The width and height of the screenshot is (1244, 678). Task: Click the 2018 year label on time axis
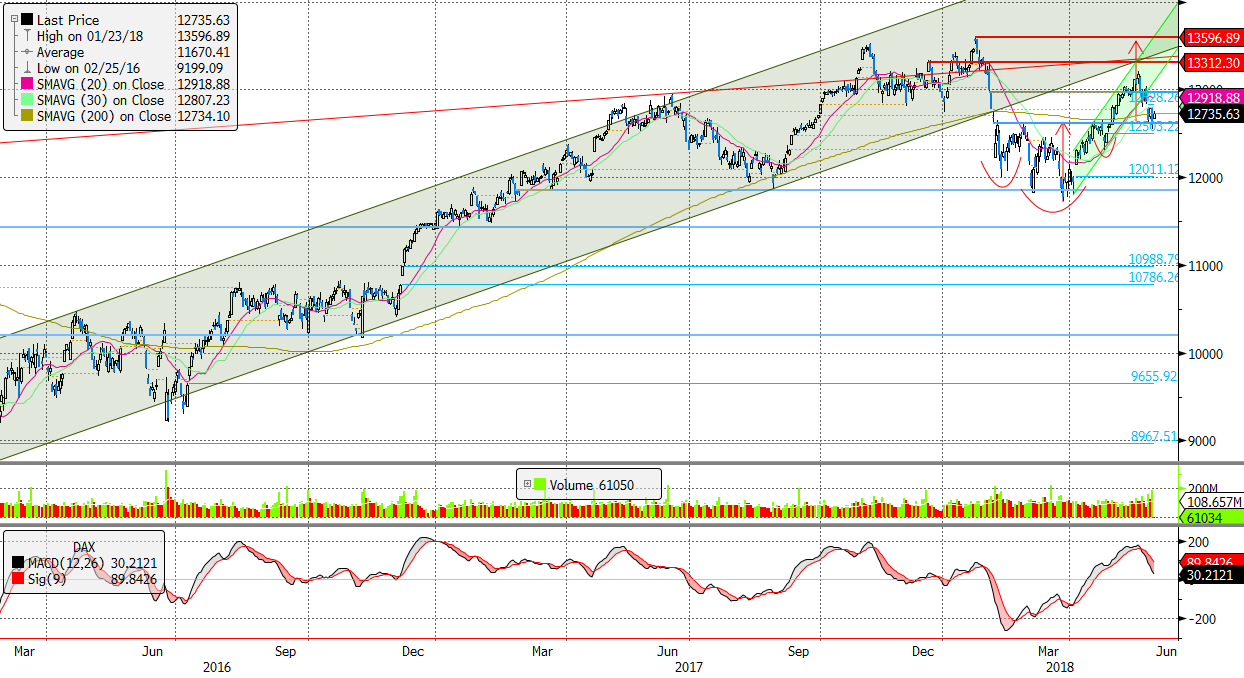click(x=1058, y=666)
